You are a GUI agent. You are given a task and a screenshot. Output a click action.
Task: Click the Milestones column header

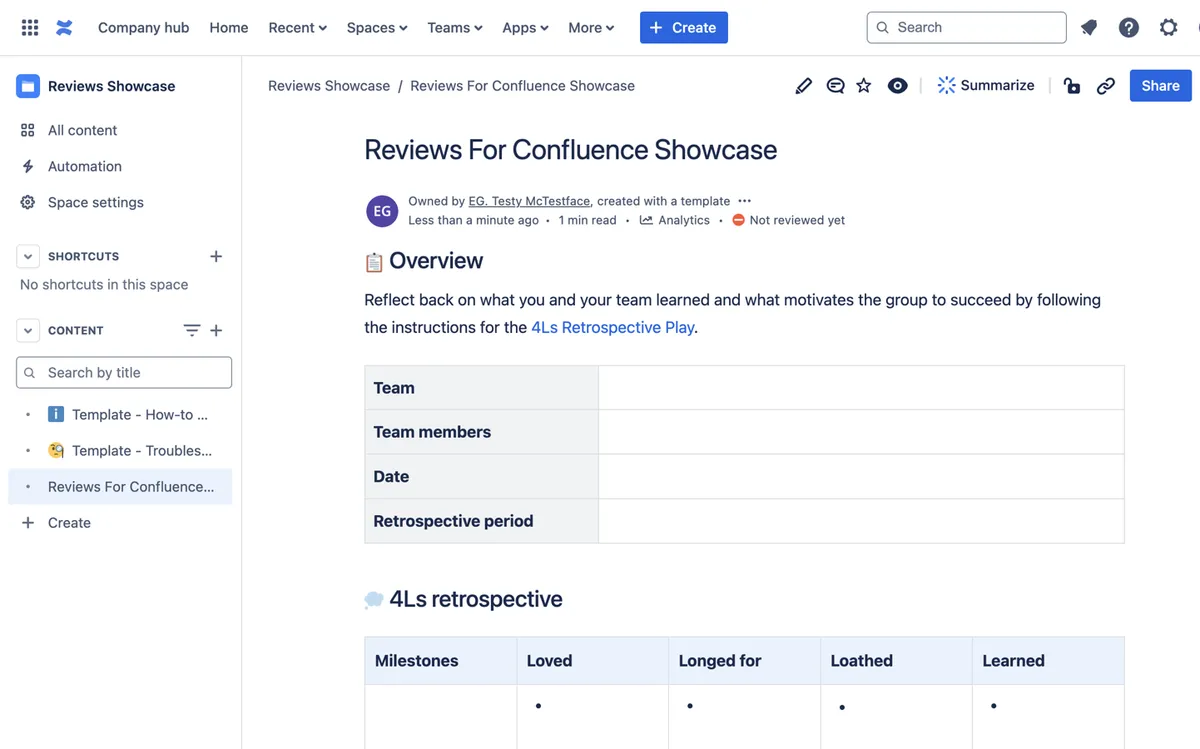(x=441, y=661)
